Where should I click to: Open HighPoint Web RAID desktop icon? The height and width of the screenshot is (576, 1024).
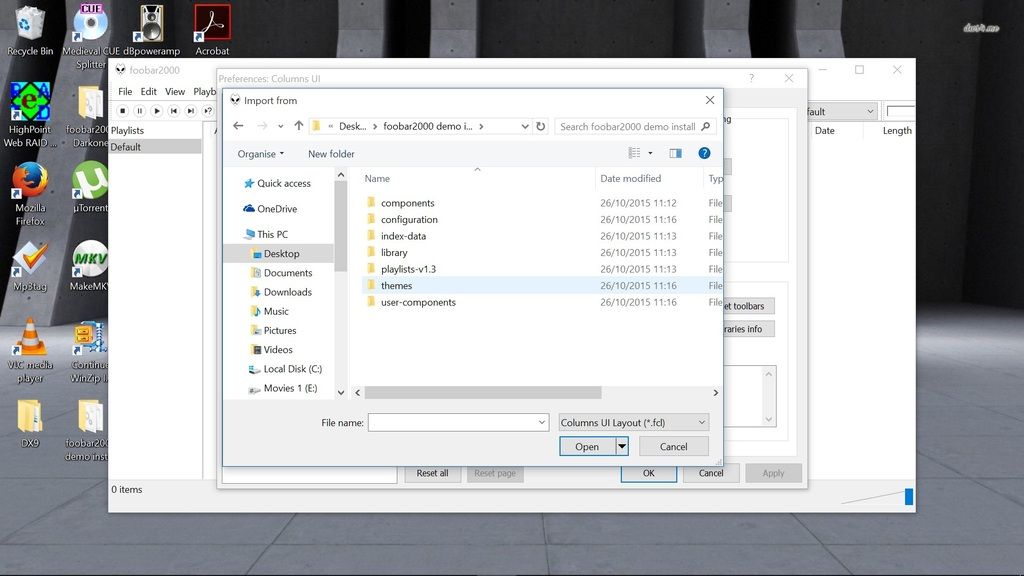tap(30, 115)
